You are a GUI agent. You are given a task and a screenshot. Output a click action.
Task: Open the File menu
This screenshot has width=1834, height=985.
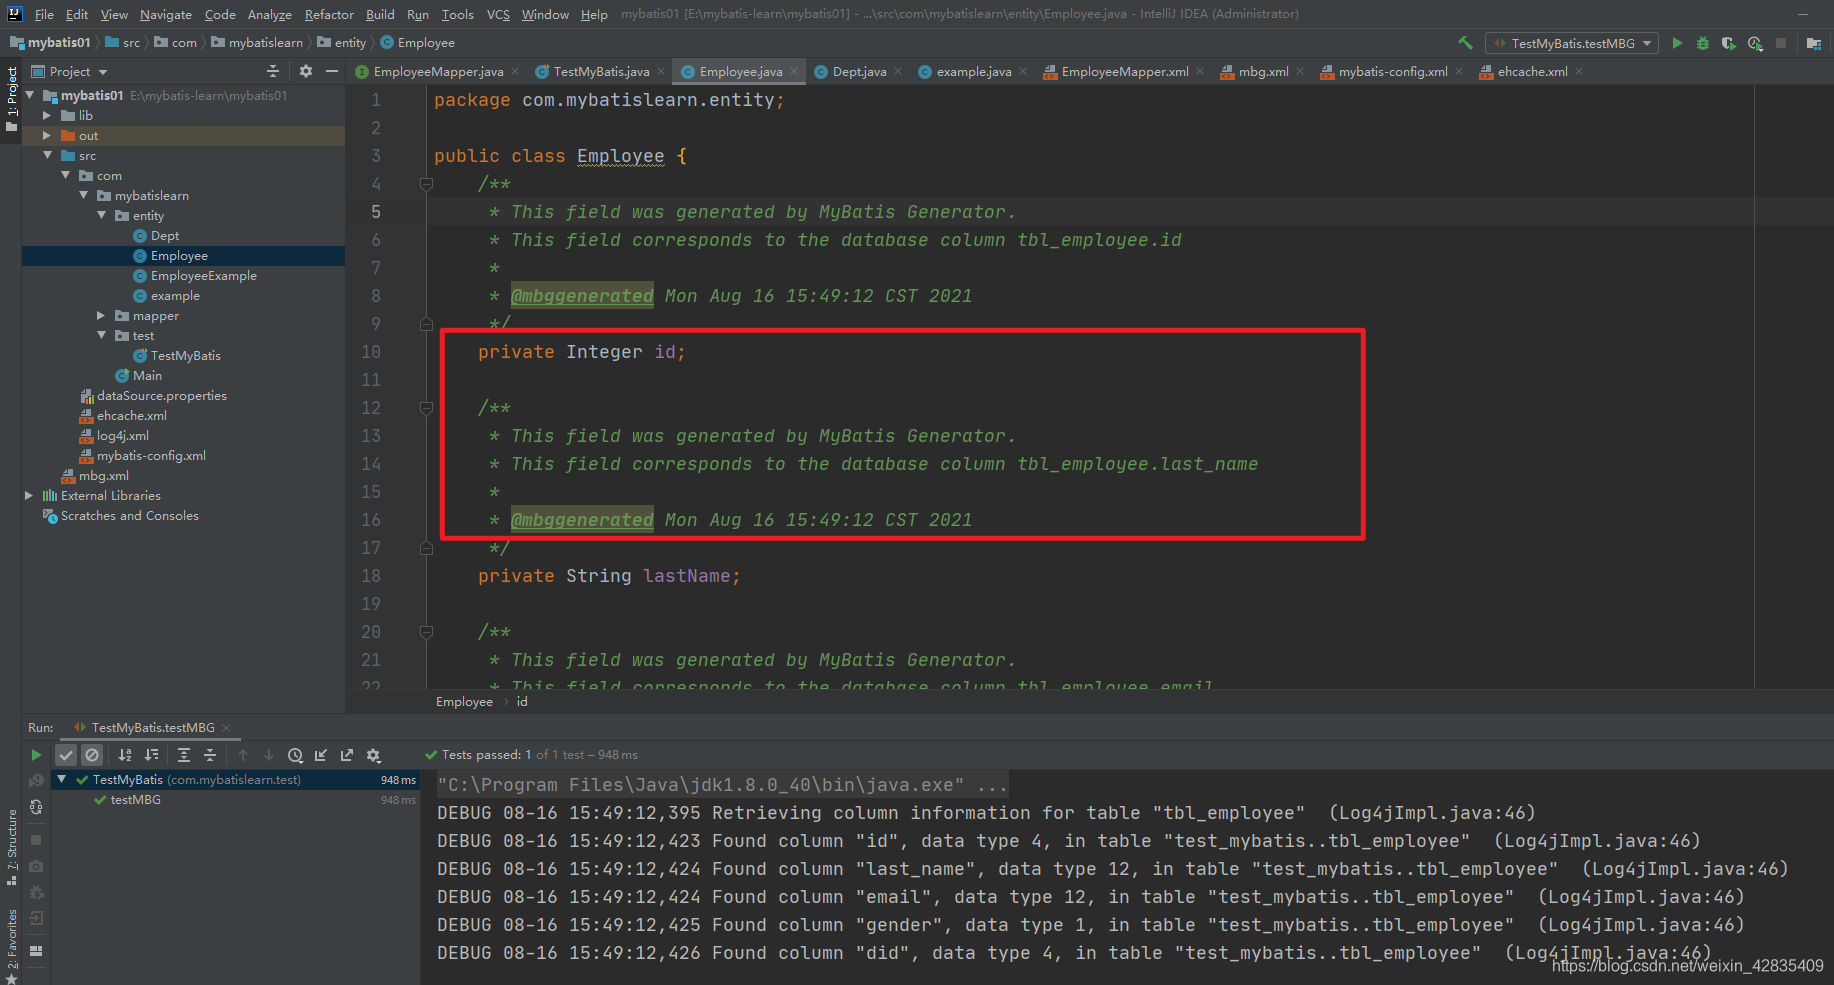[x=44, y=14]
